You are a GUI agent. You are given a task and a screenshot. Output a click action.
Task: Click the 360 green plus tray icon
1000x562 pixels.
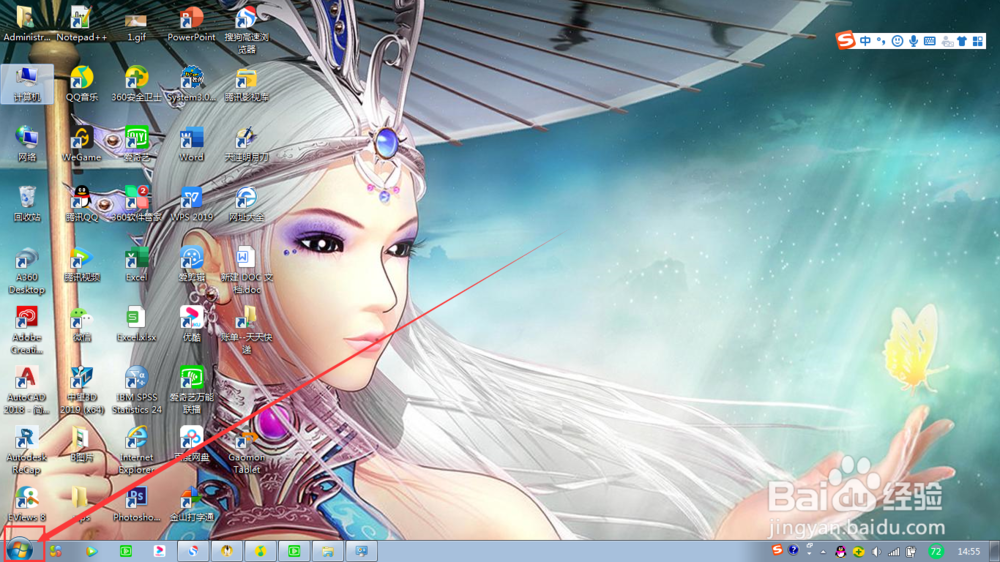(858, 552)
